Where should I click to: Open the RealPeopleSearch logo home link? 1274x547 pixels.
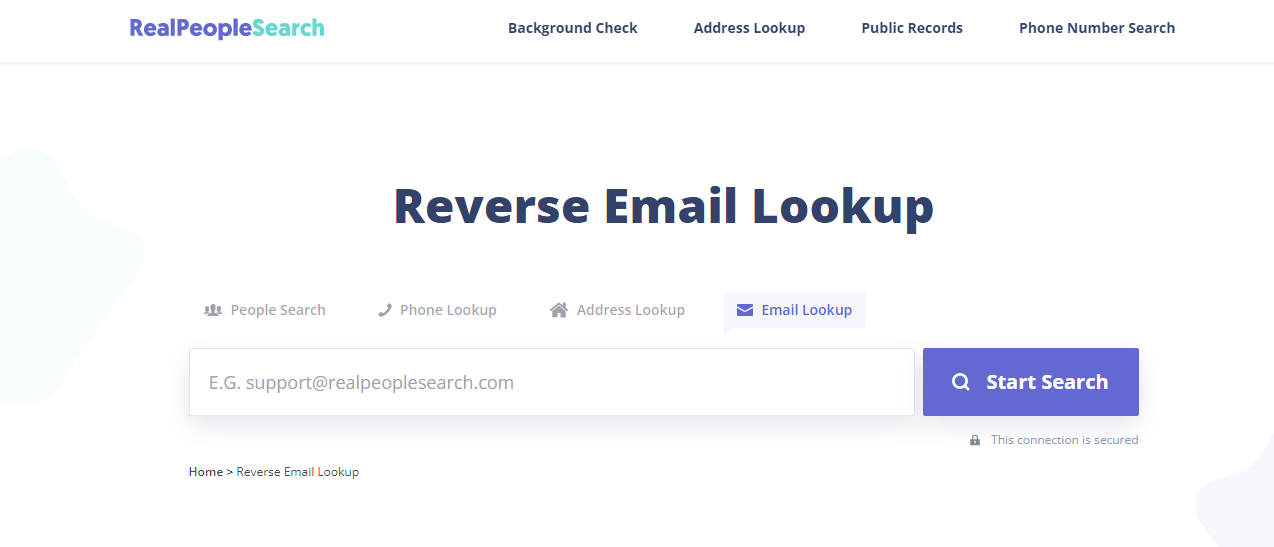tap(227, 28)
